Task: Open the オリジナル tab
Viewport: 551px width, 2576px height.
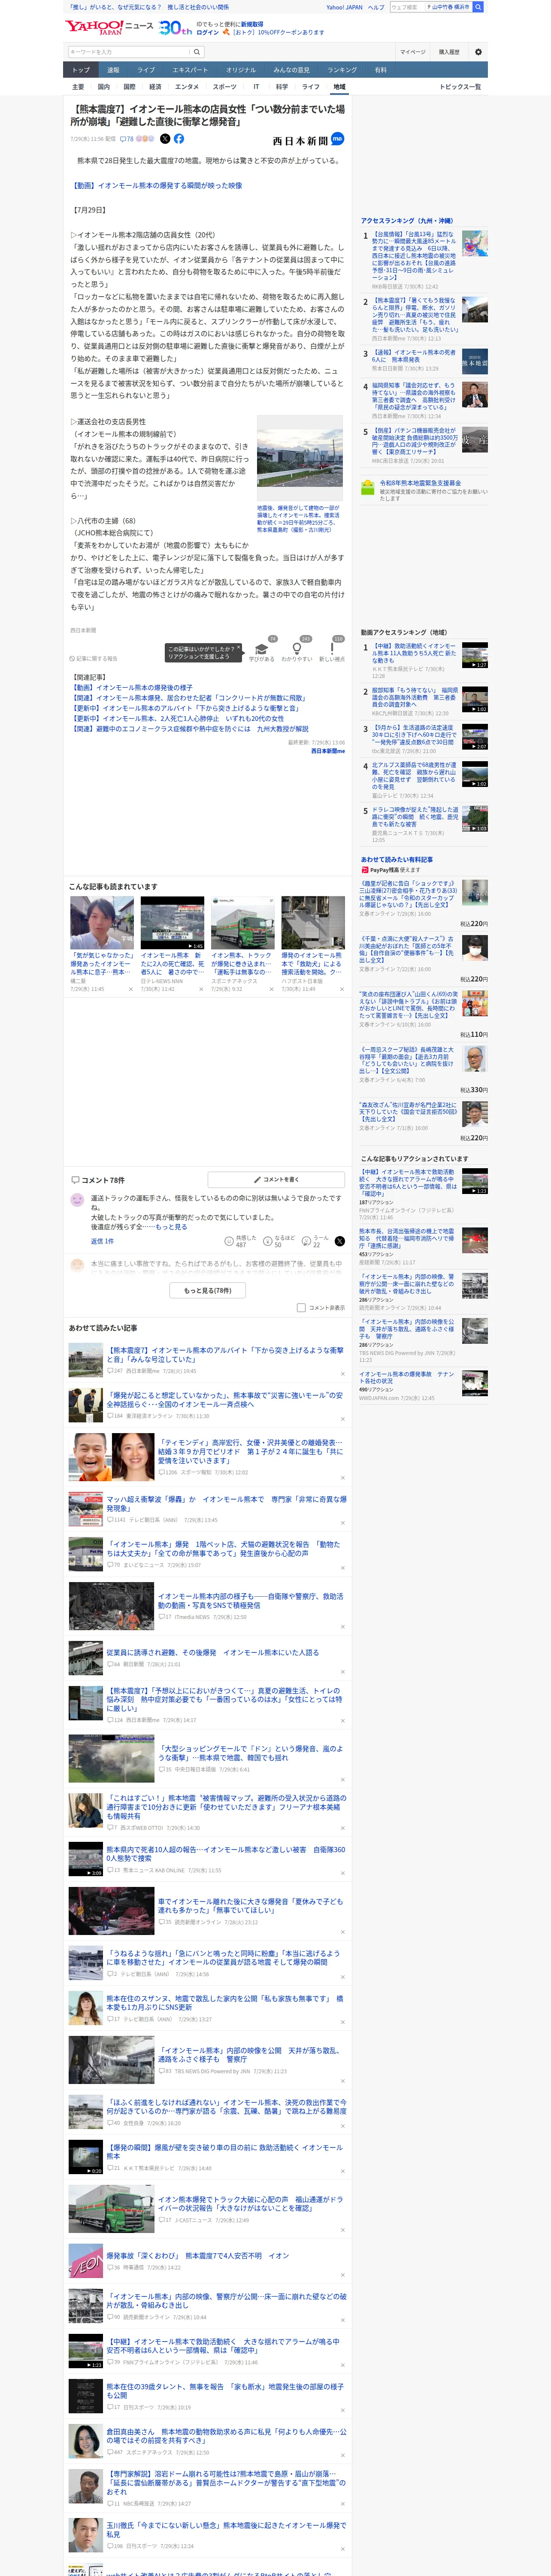Action: click(x=241, y=70)
